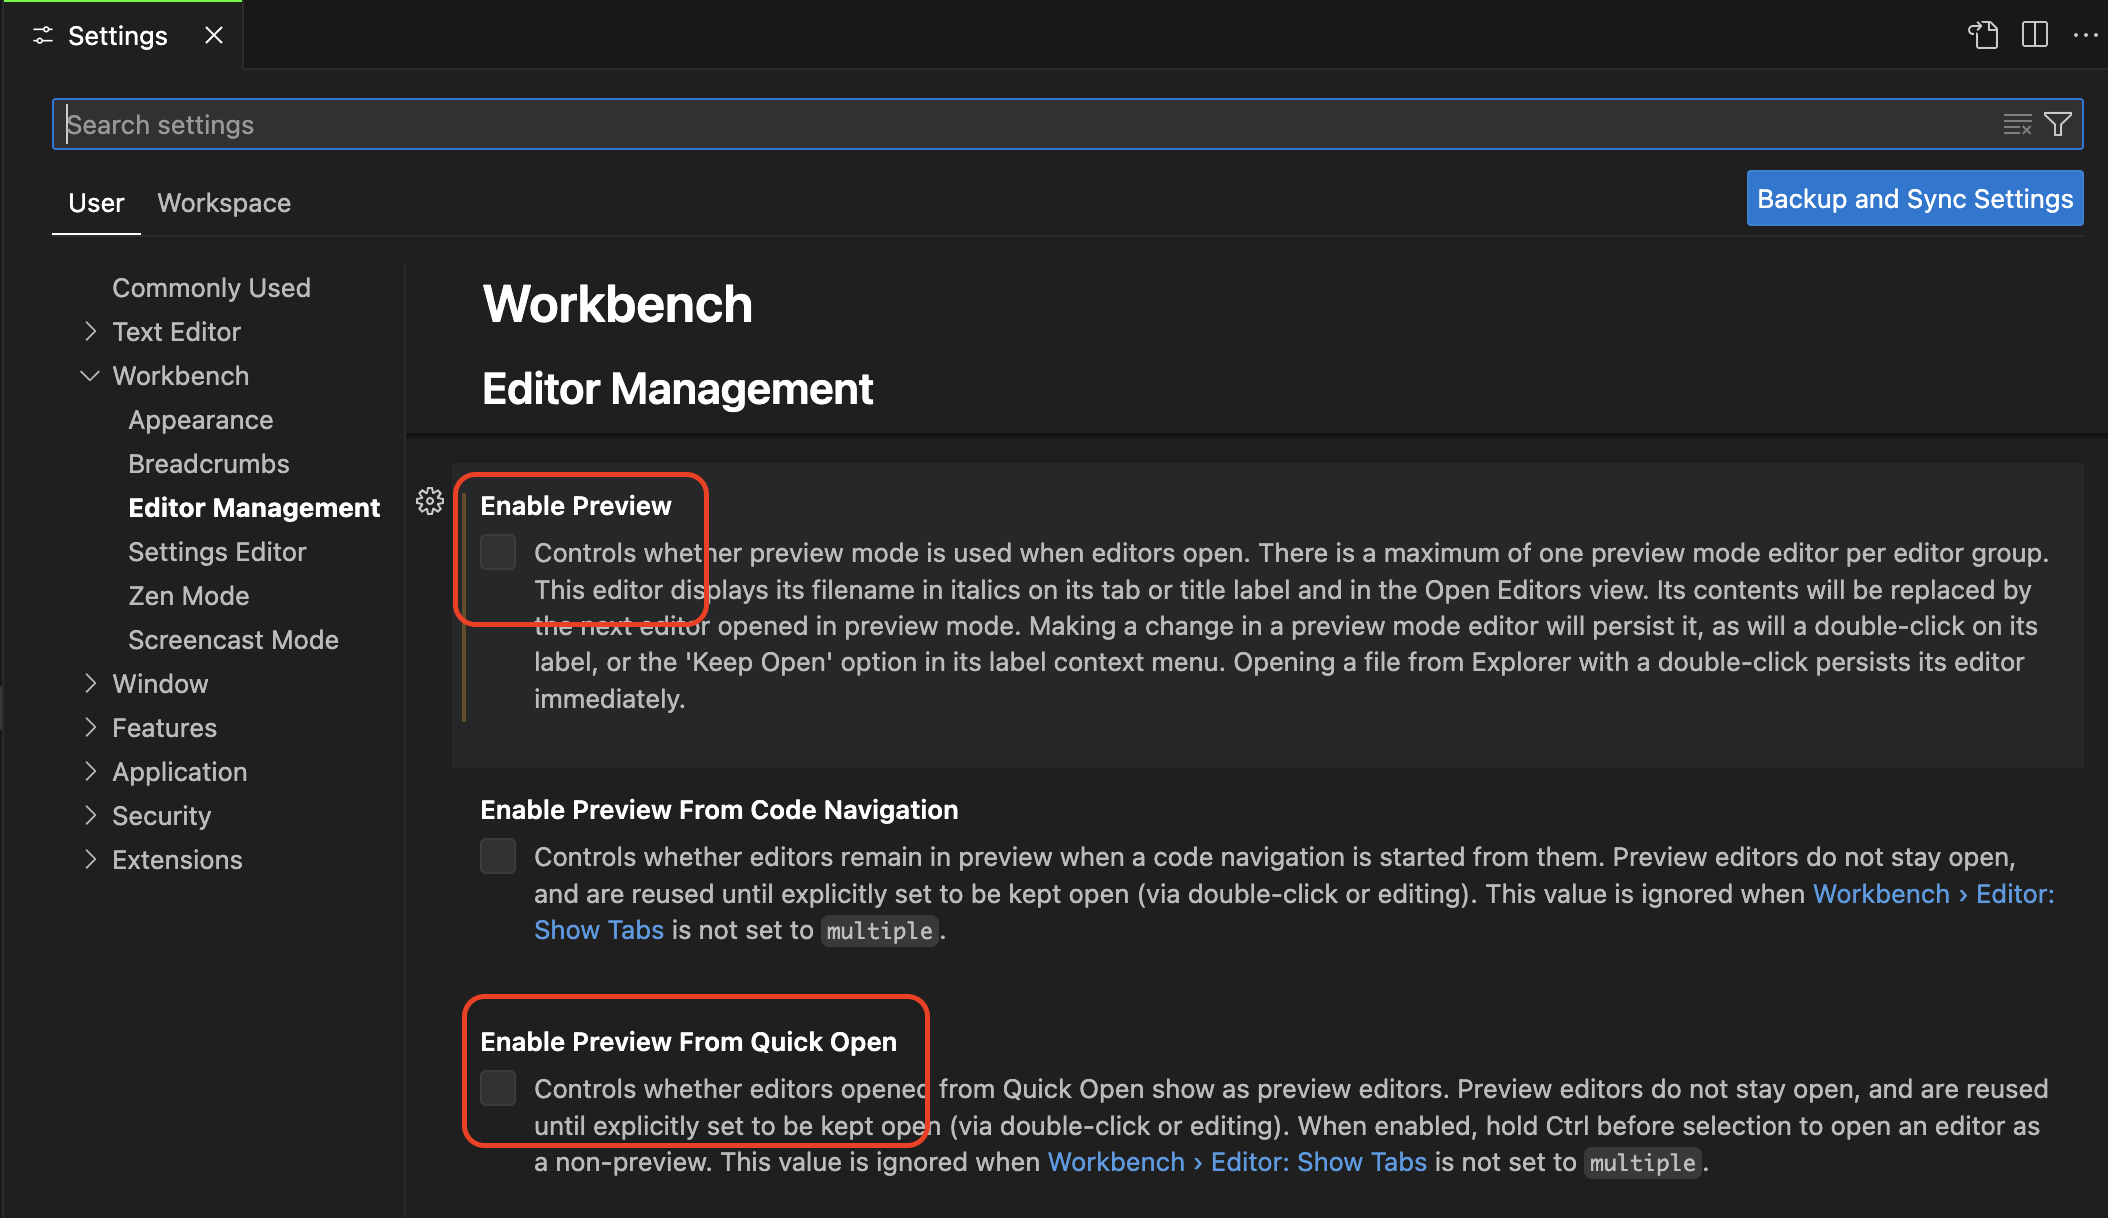Image resolution: width=2108 pixels, height=1218 pixels.
Task: Split the editor to the right
Action: point(2034,35)
